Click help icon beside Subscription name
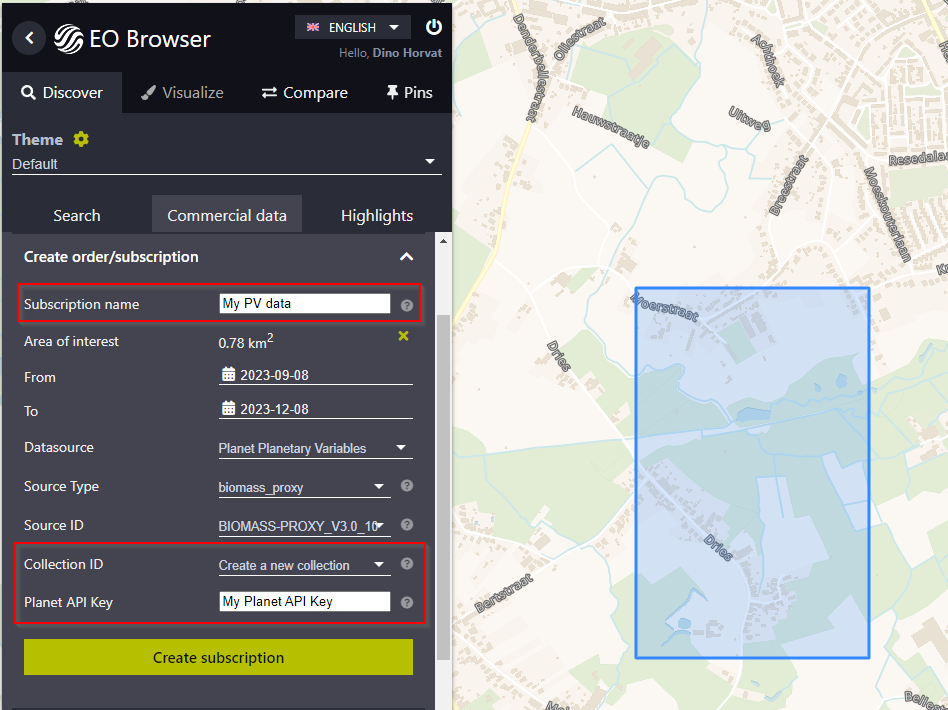948x710 pixels. 407,305
